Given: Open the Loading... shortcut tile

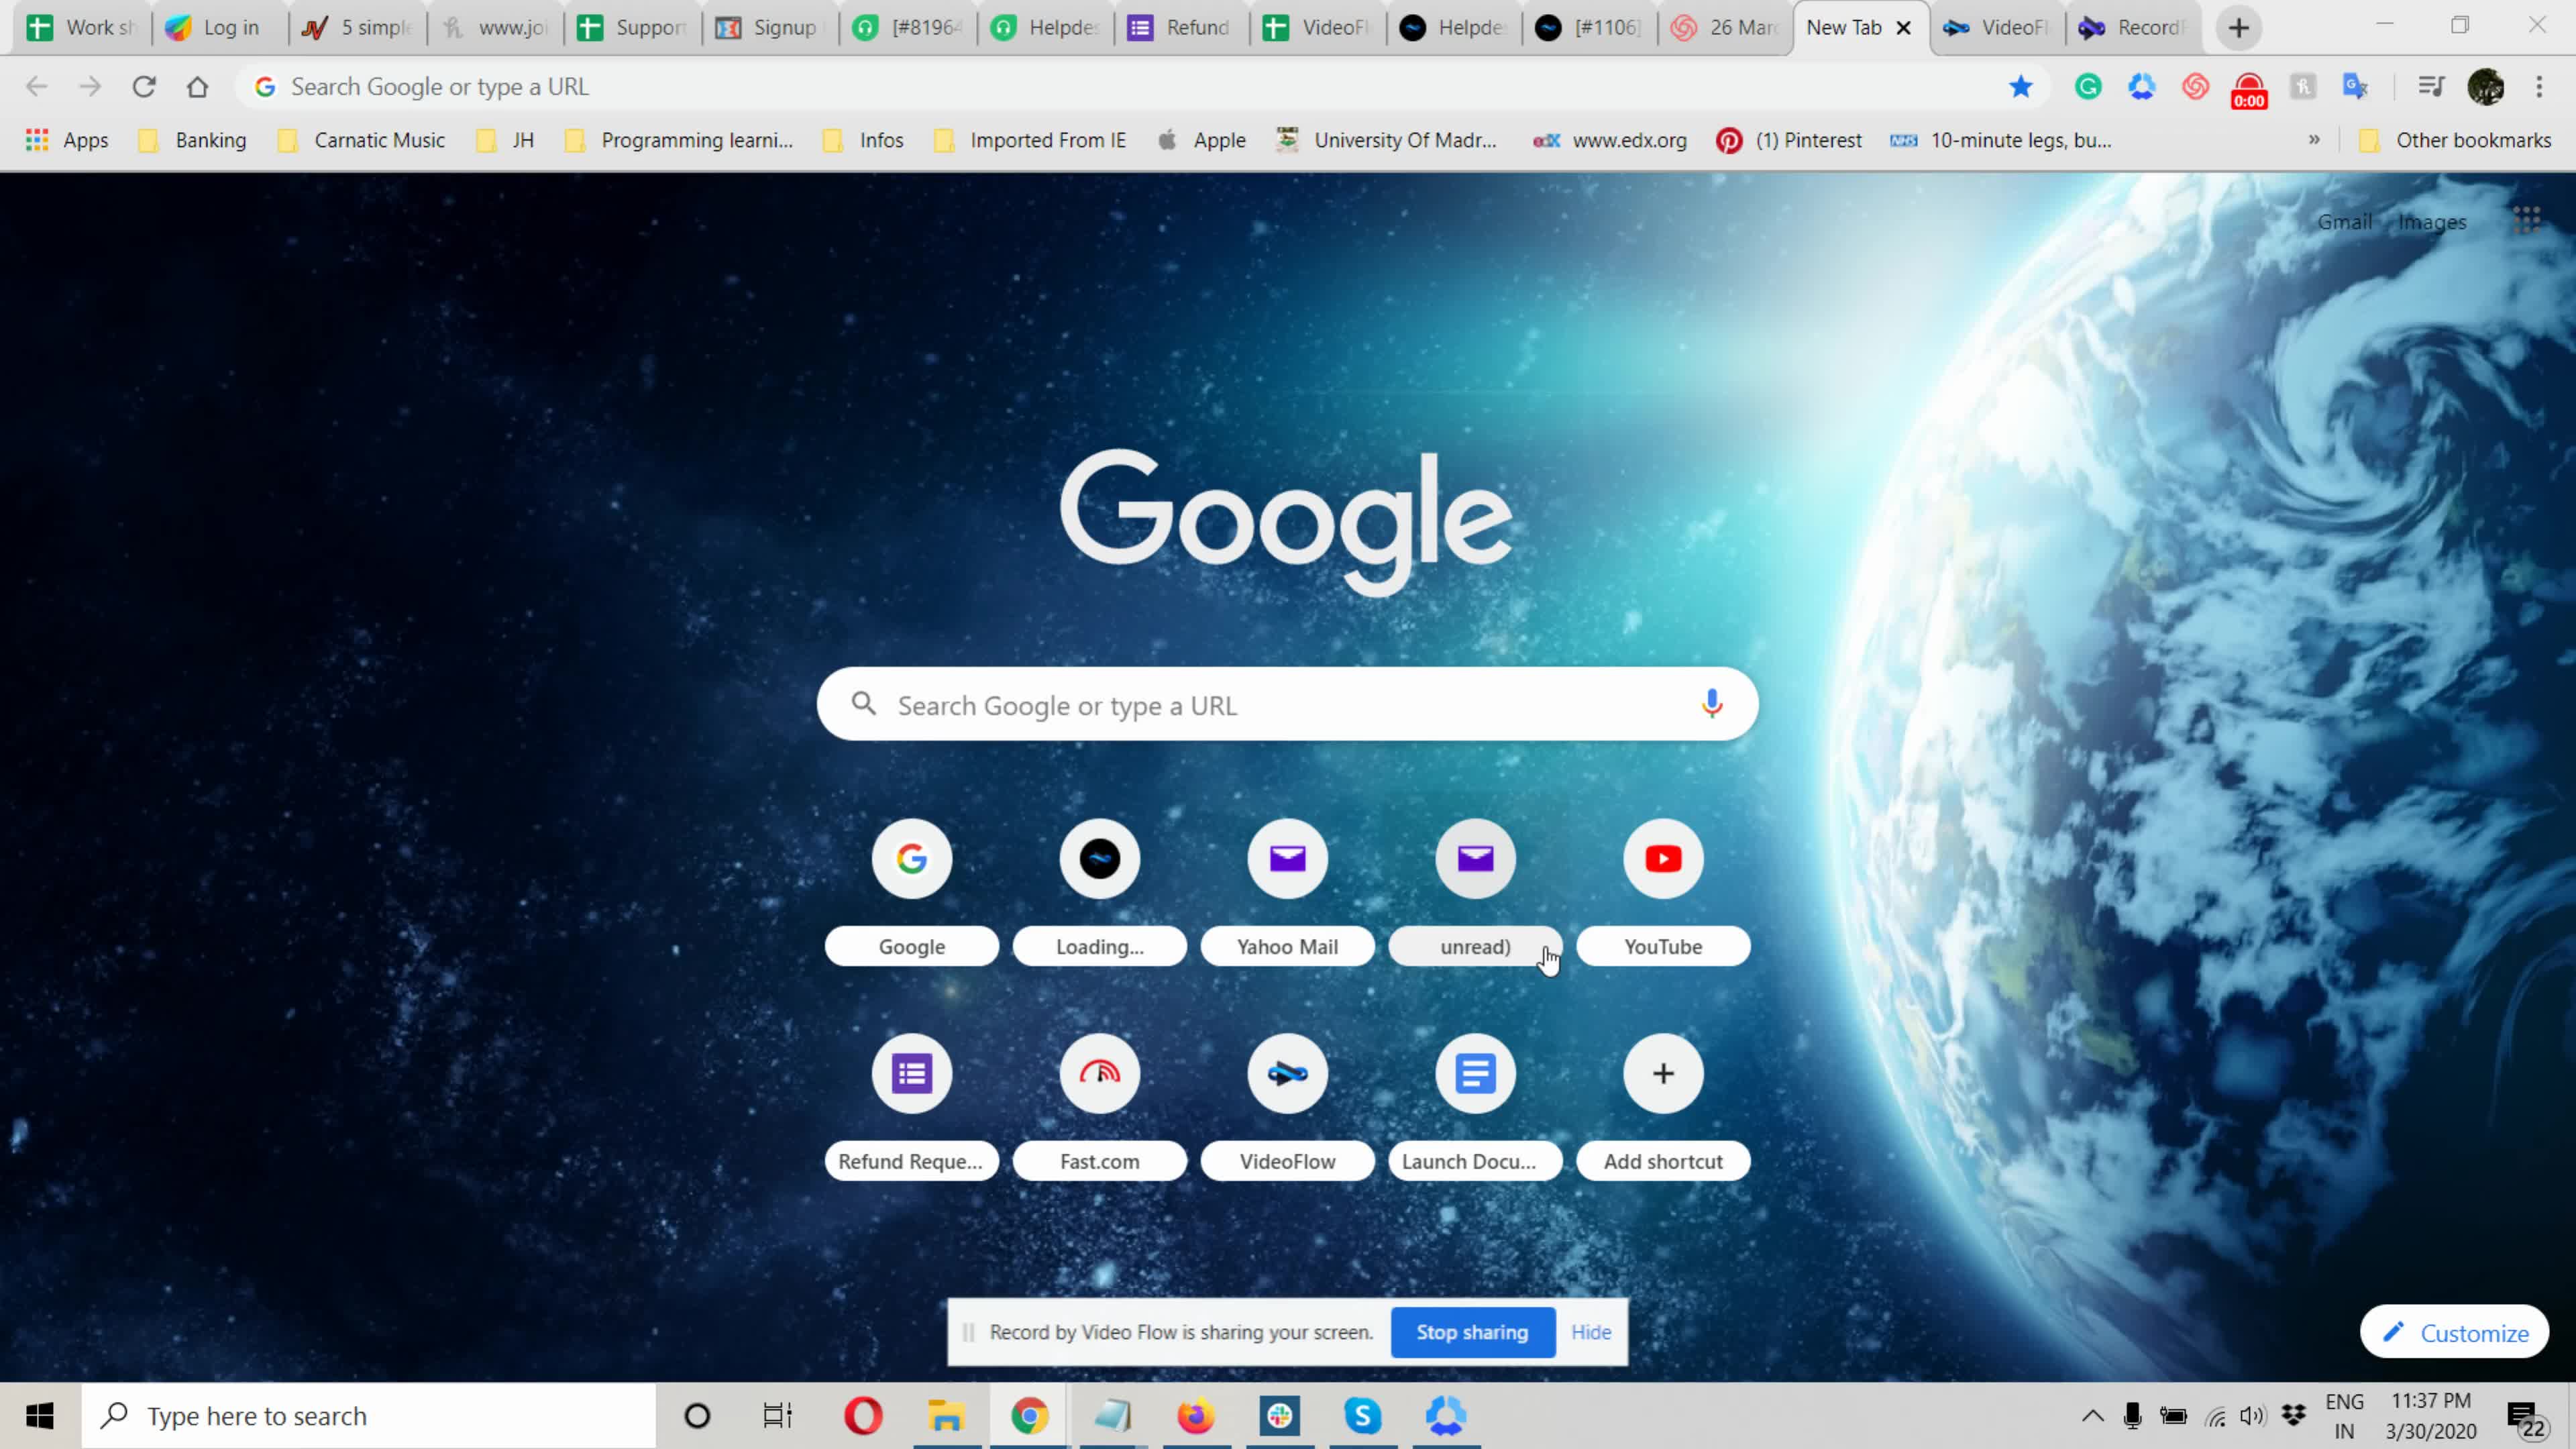Looking at the screenshot, I should (1099, 891).
